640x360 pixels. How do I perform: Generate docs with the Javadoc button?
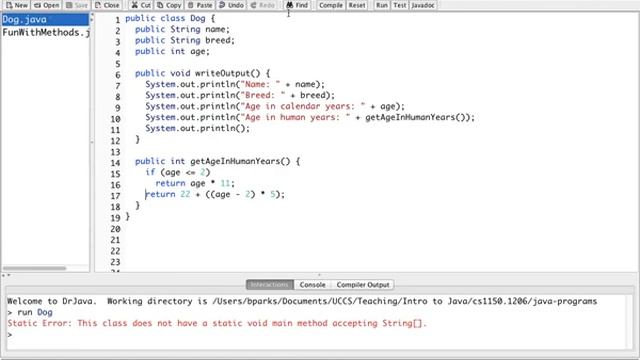(422, 5)
